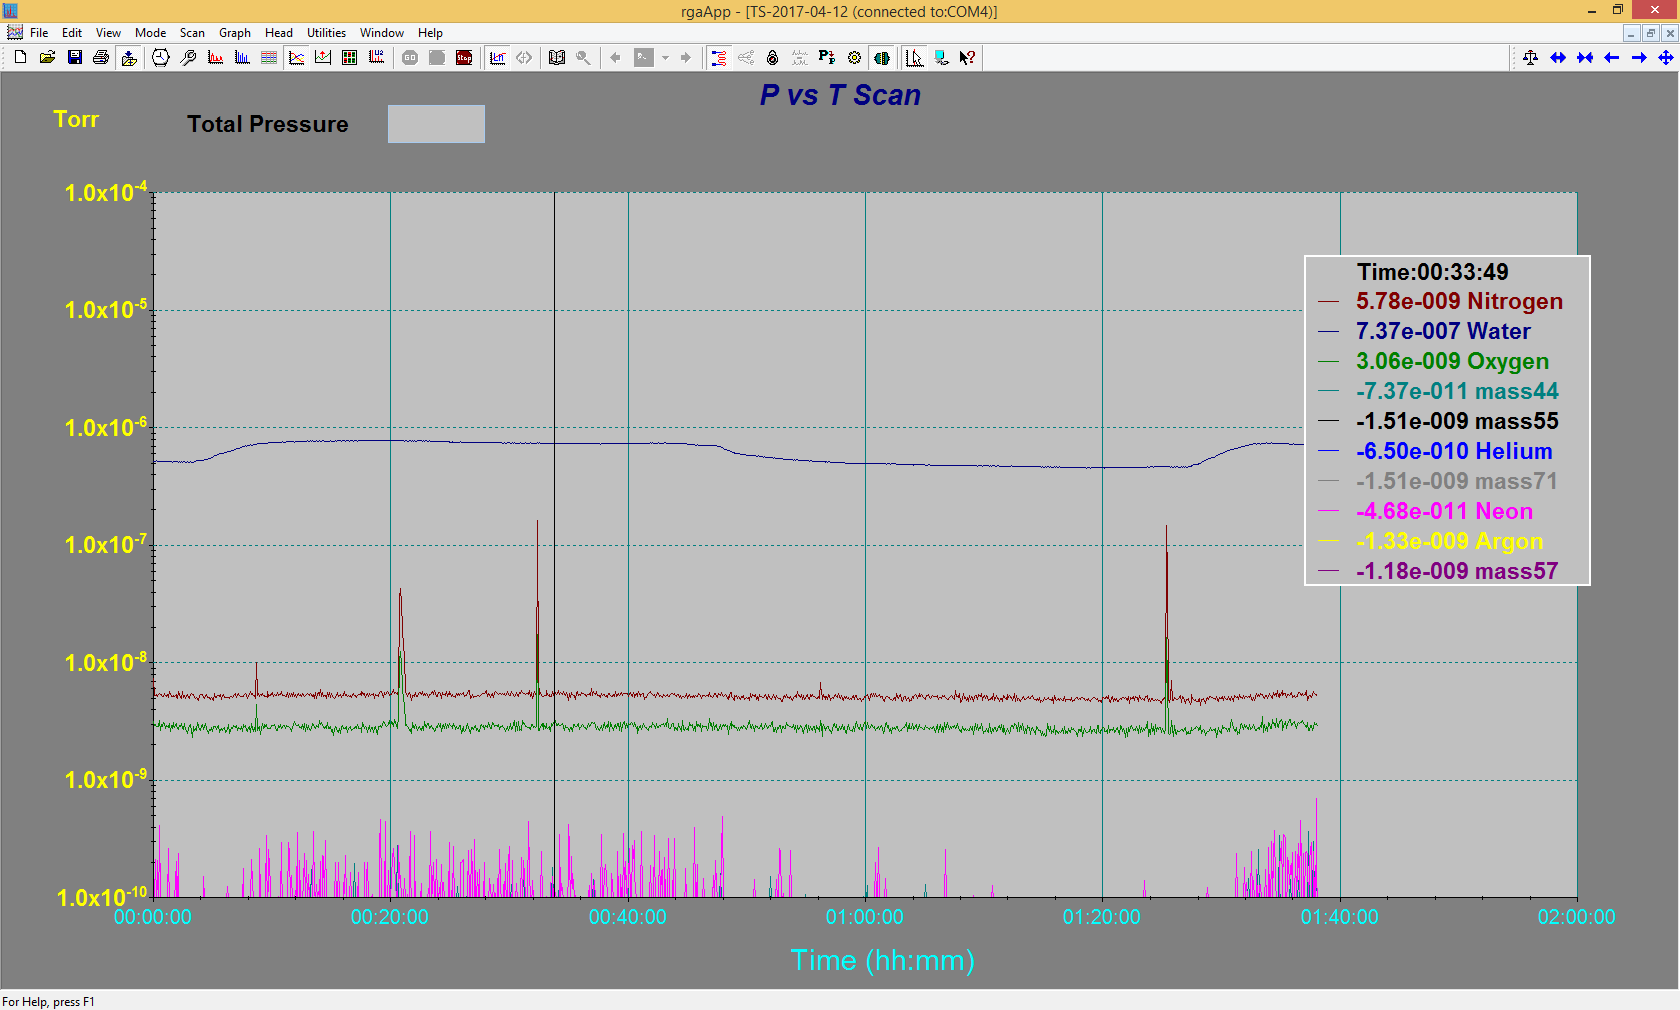
Task: Open a file with the folder toolbar icon
Action: (47, 58)
